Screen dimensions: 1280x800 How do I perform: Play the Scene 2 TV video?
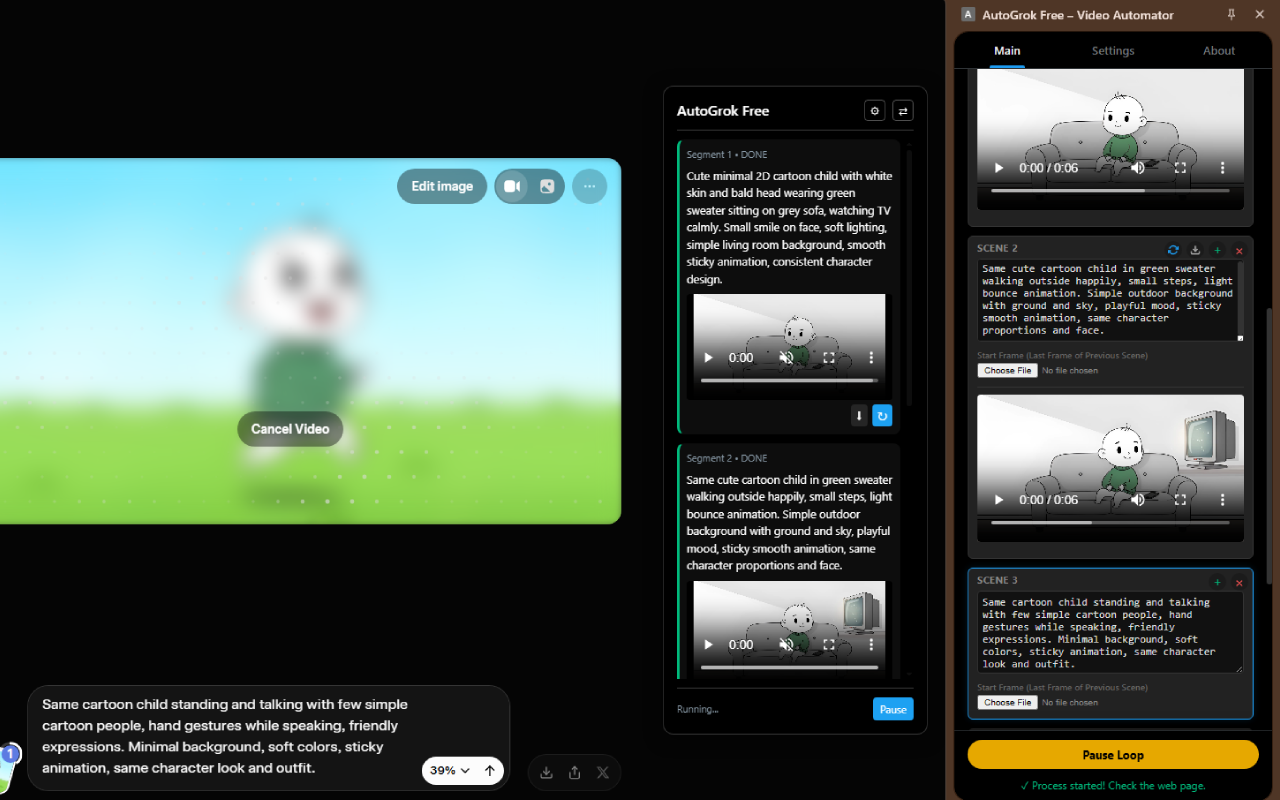point(998,500)
